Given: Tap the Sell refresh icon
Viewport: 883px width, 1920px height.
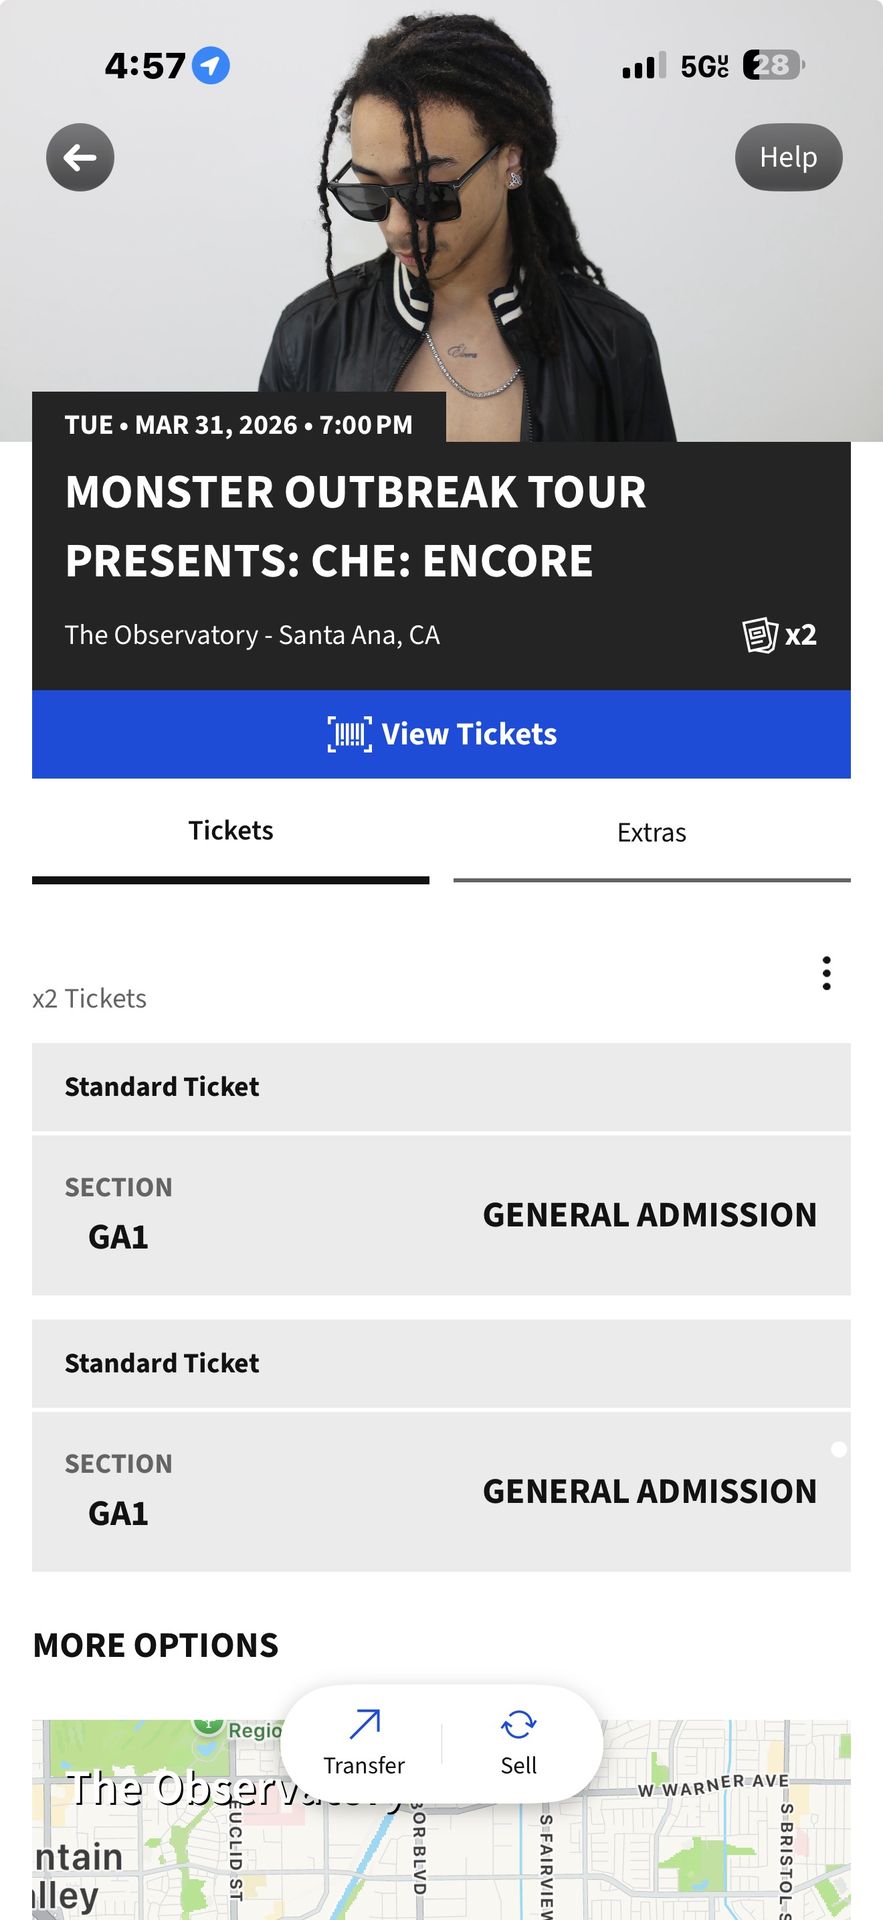Looking at the screenshot, I should point(518,1724).
